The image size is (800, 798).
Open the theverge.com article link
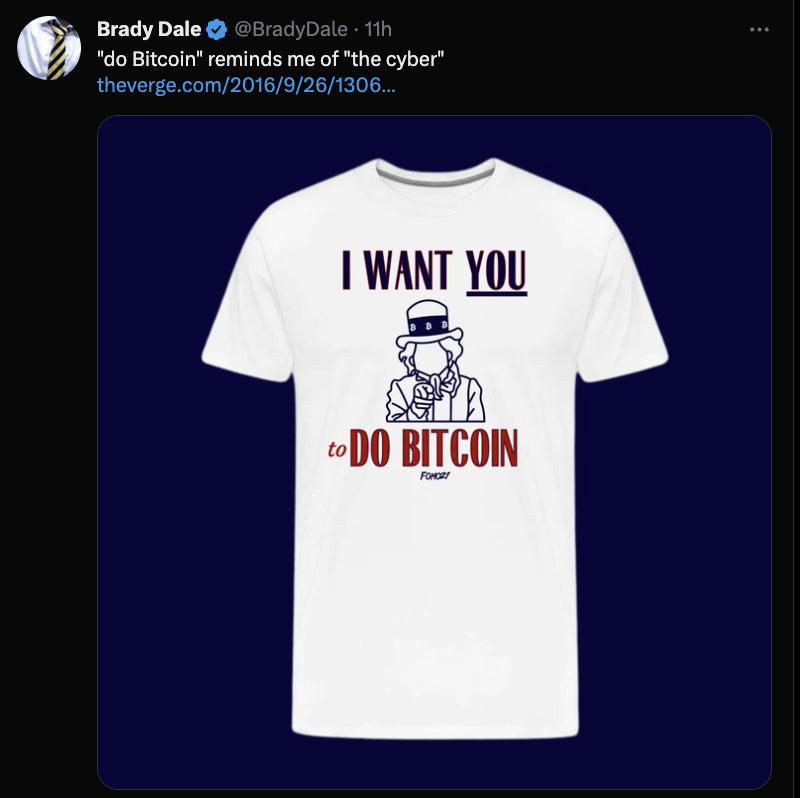[x=245, y=85]
